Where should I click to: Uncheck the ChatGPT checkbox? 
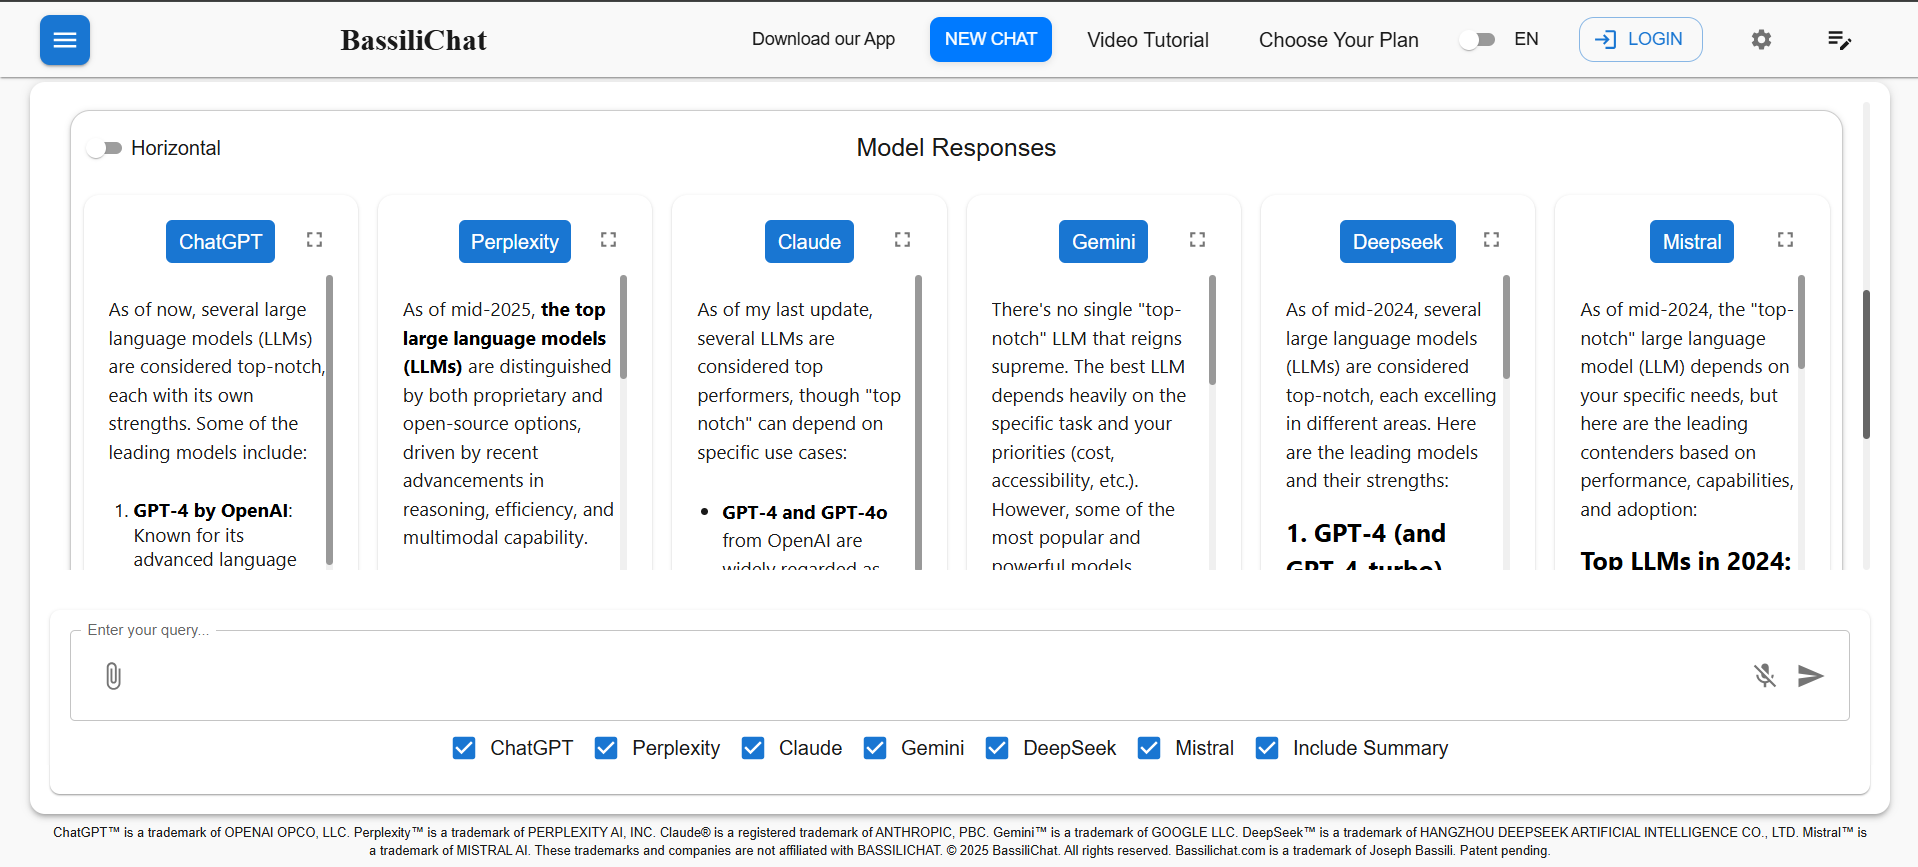(464, 748)
